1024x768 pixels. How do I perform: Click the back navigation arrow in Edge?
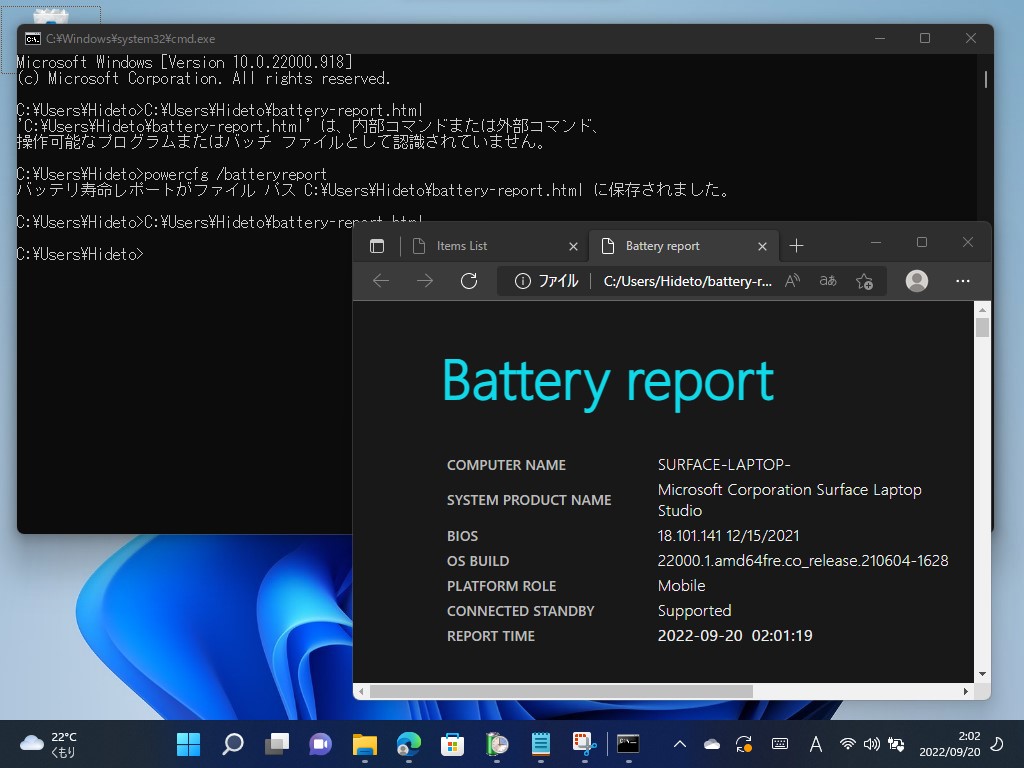[381, 281]
